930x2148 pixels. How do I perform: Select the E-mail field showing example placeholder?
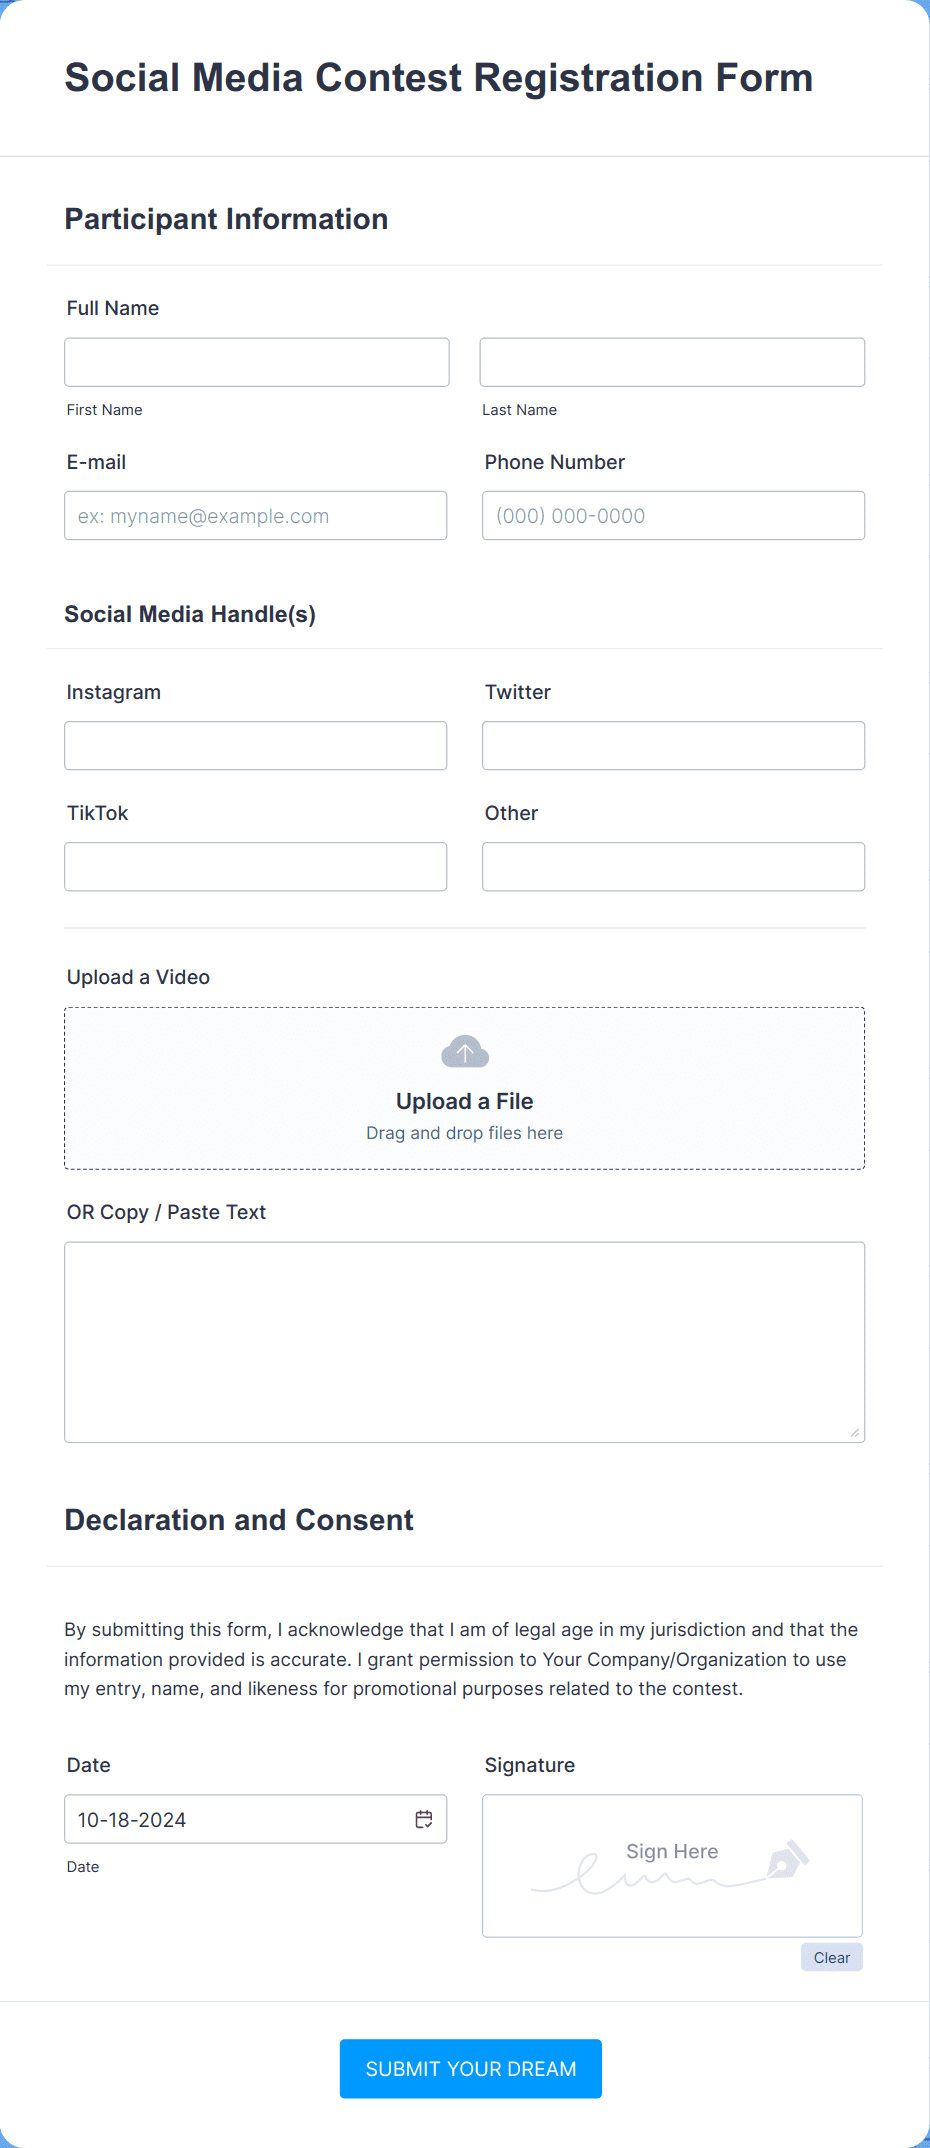255,515
